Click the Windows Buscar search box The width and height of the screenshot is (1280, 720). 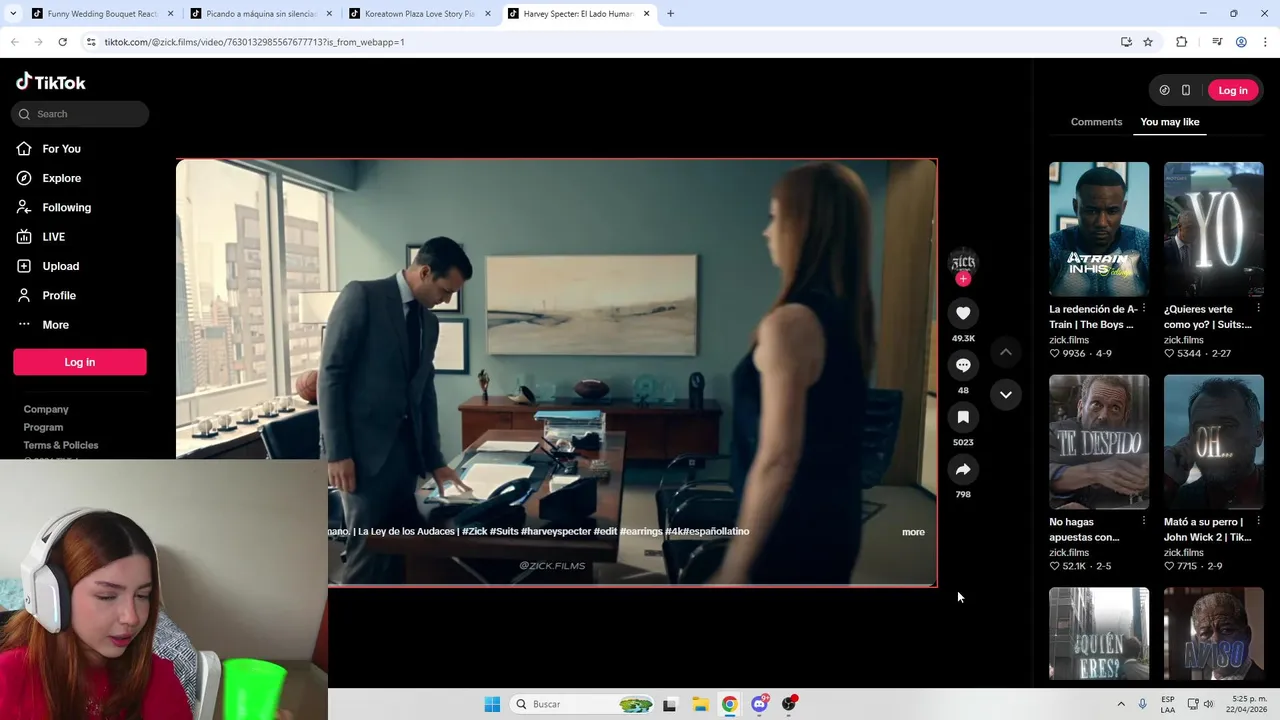pos(582,704)
